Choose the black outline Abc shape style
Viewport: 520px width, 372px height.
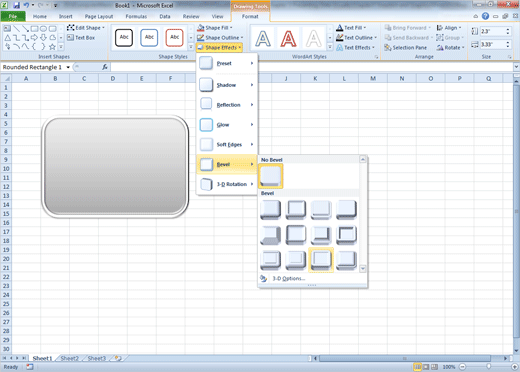coord(124,37)
